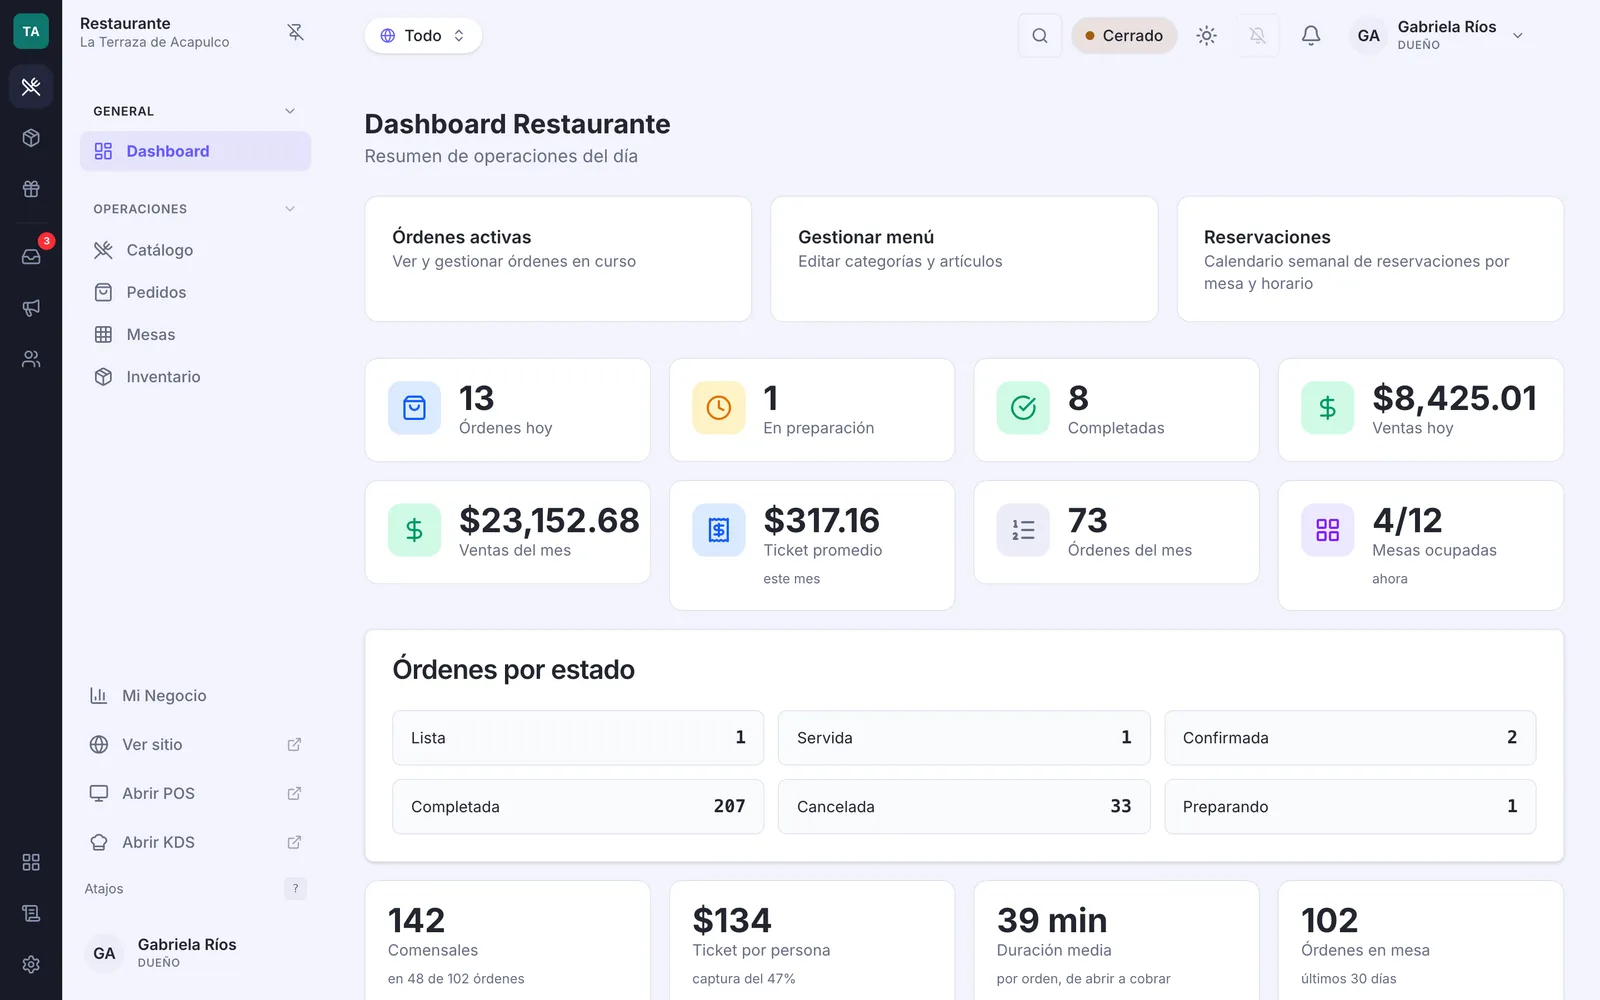Click the apps grid icon in the bottom rail

[31, 862]
